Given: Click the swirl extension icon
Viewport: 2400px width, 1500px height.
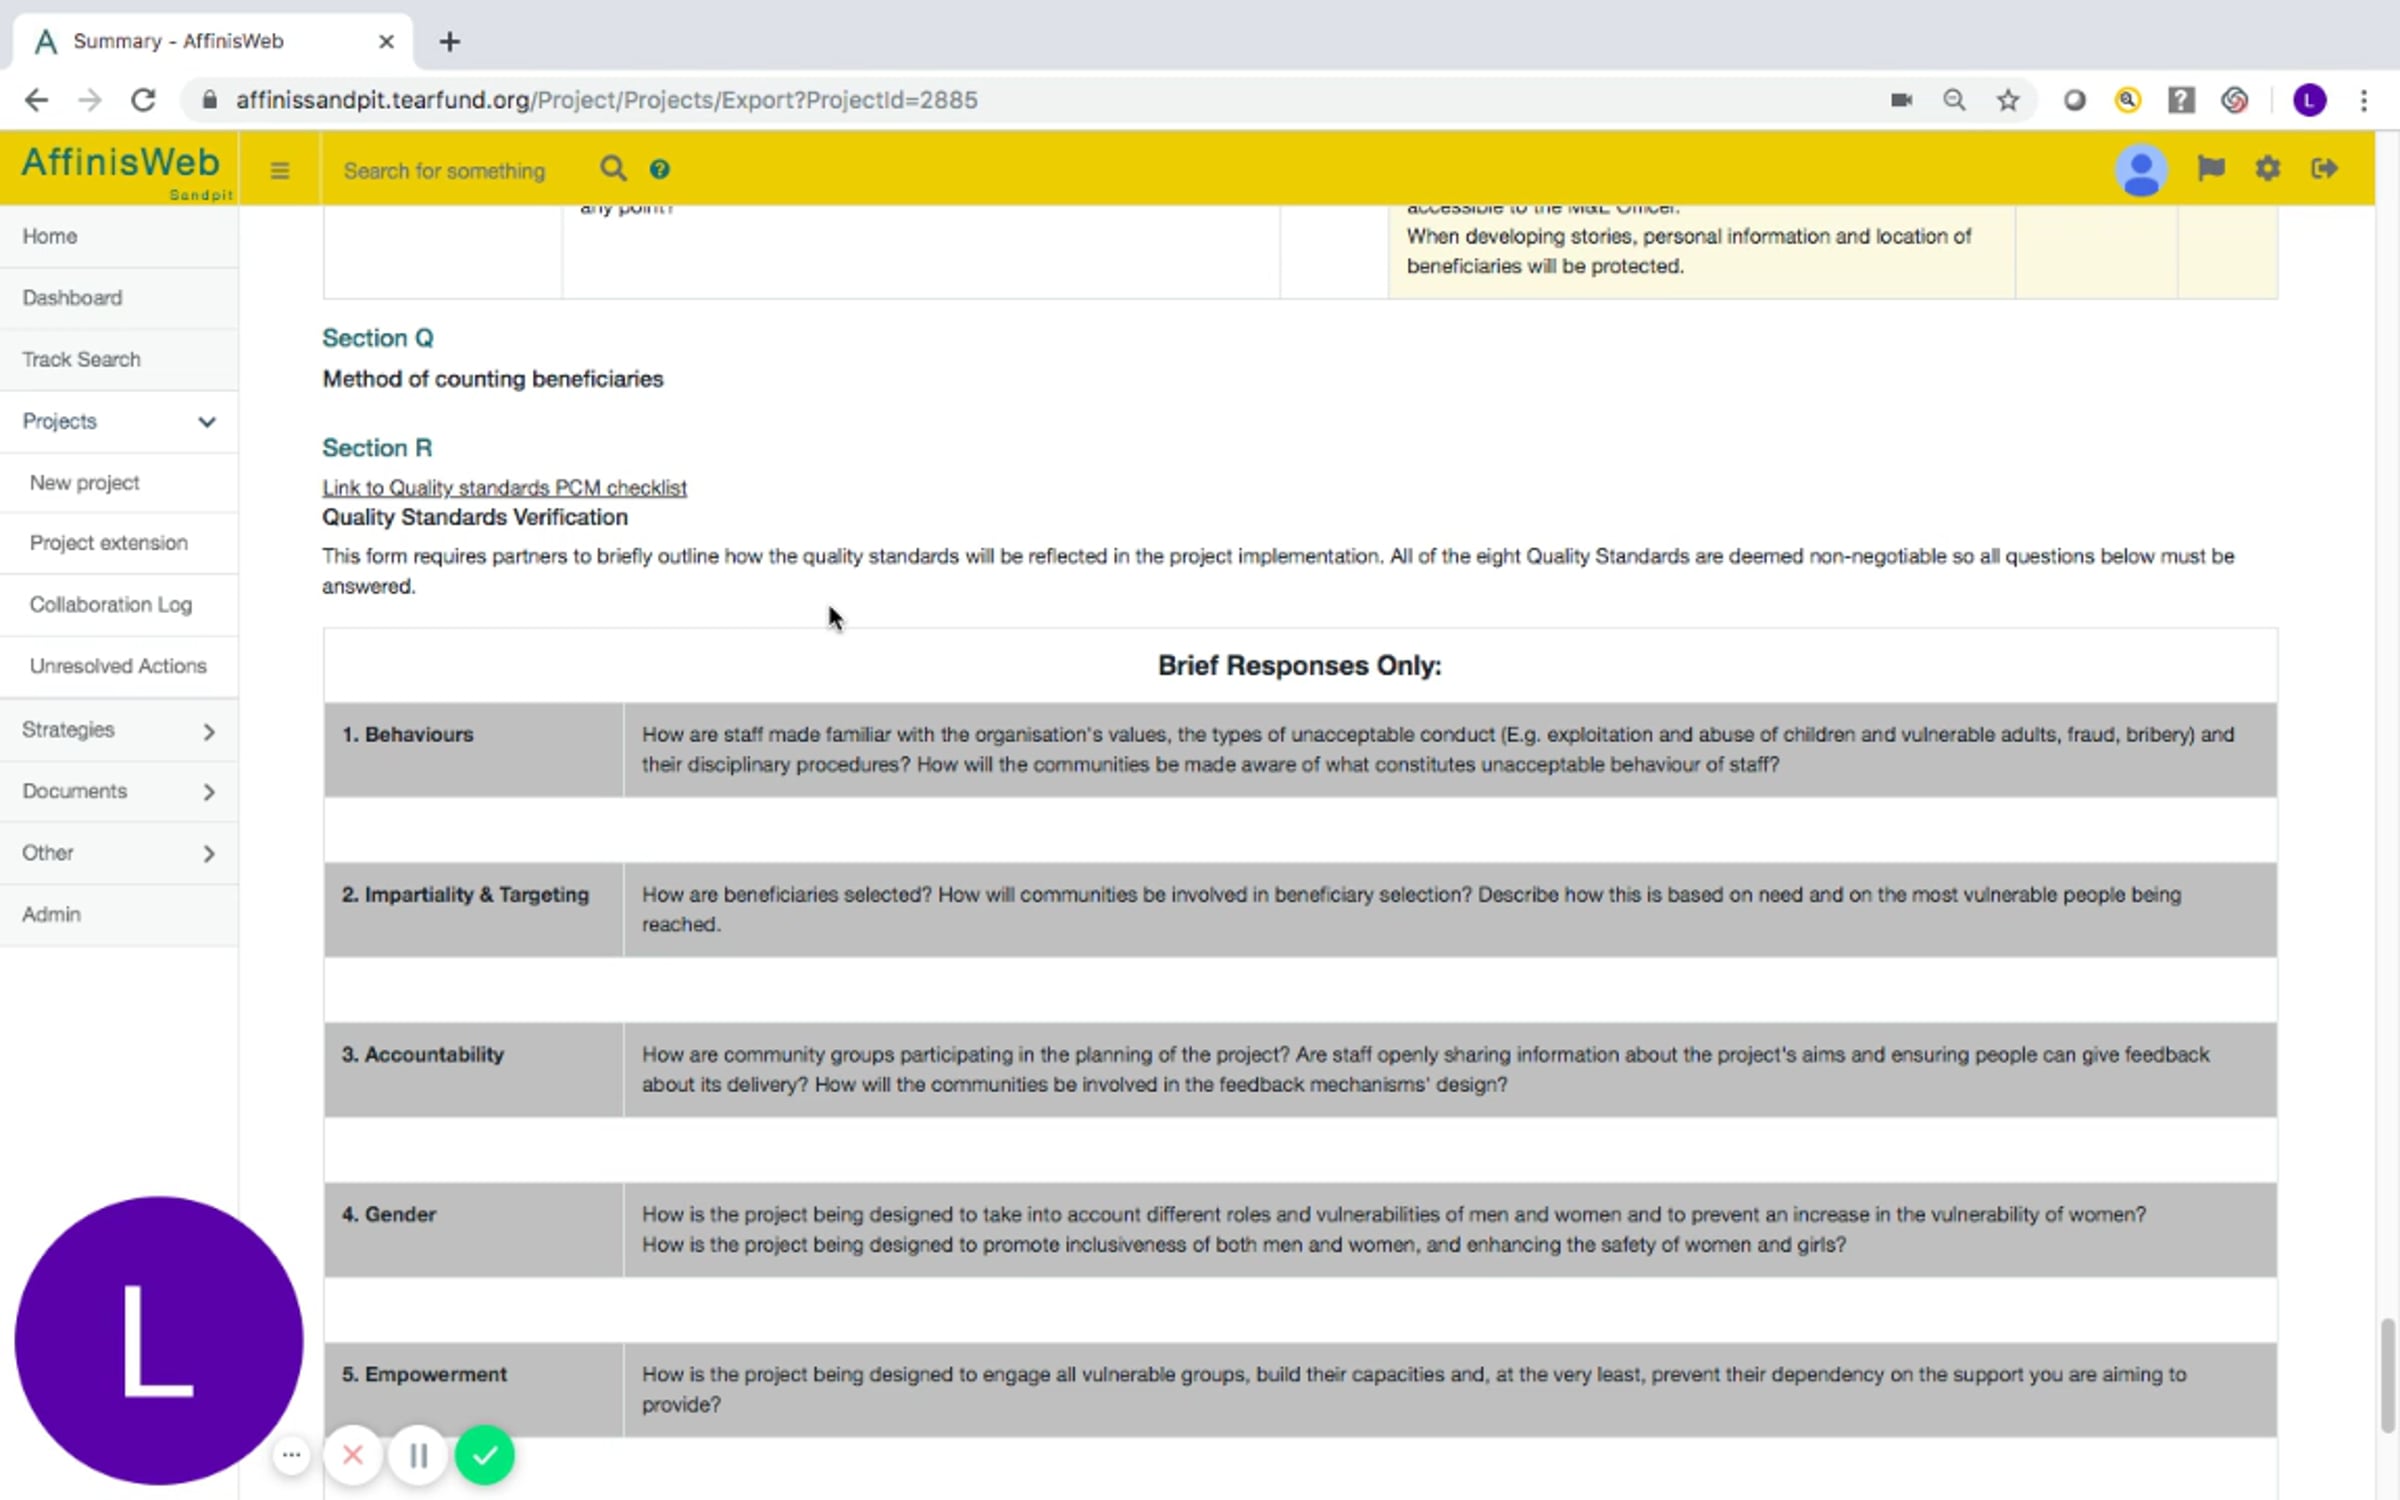Looking at the screenshot, I should click(2235, 100).
